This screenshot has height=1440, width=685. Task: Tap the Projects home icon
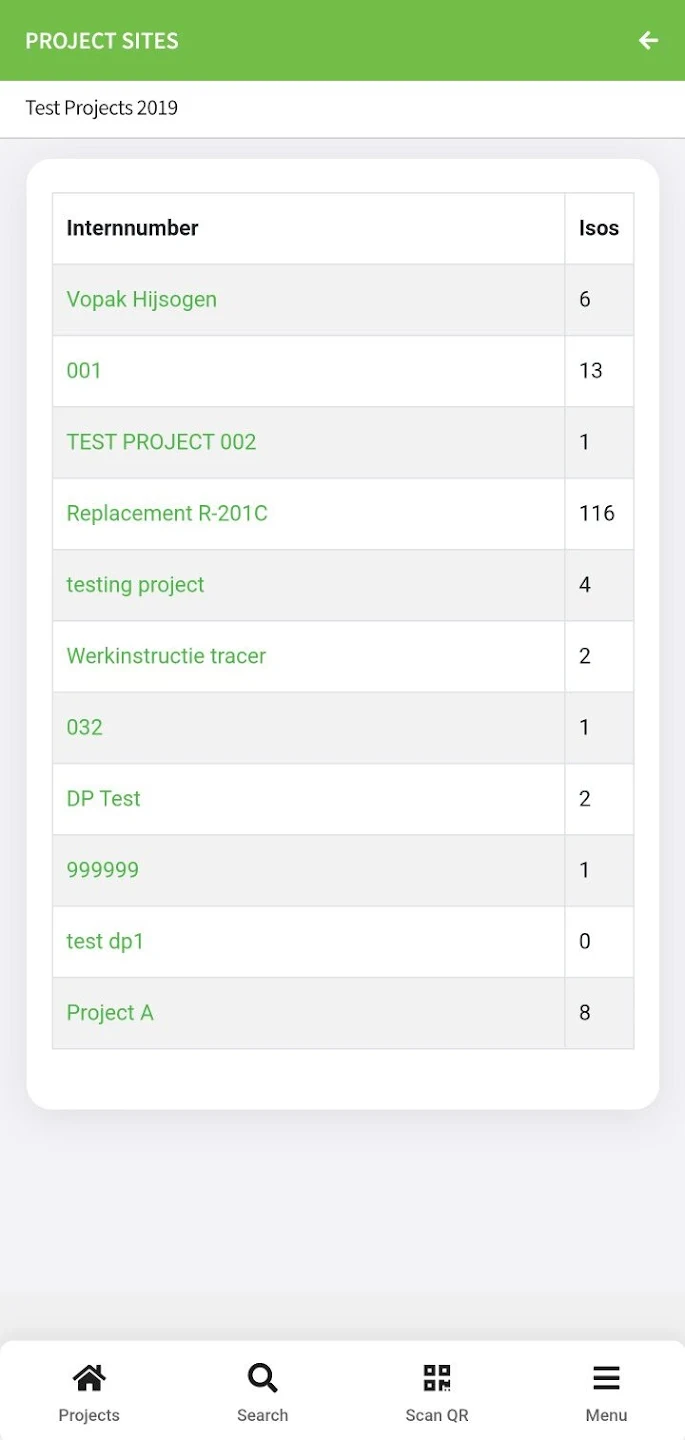coord(89,1378)
